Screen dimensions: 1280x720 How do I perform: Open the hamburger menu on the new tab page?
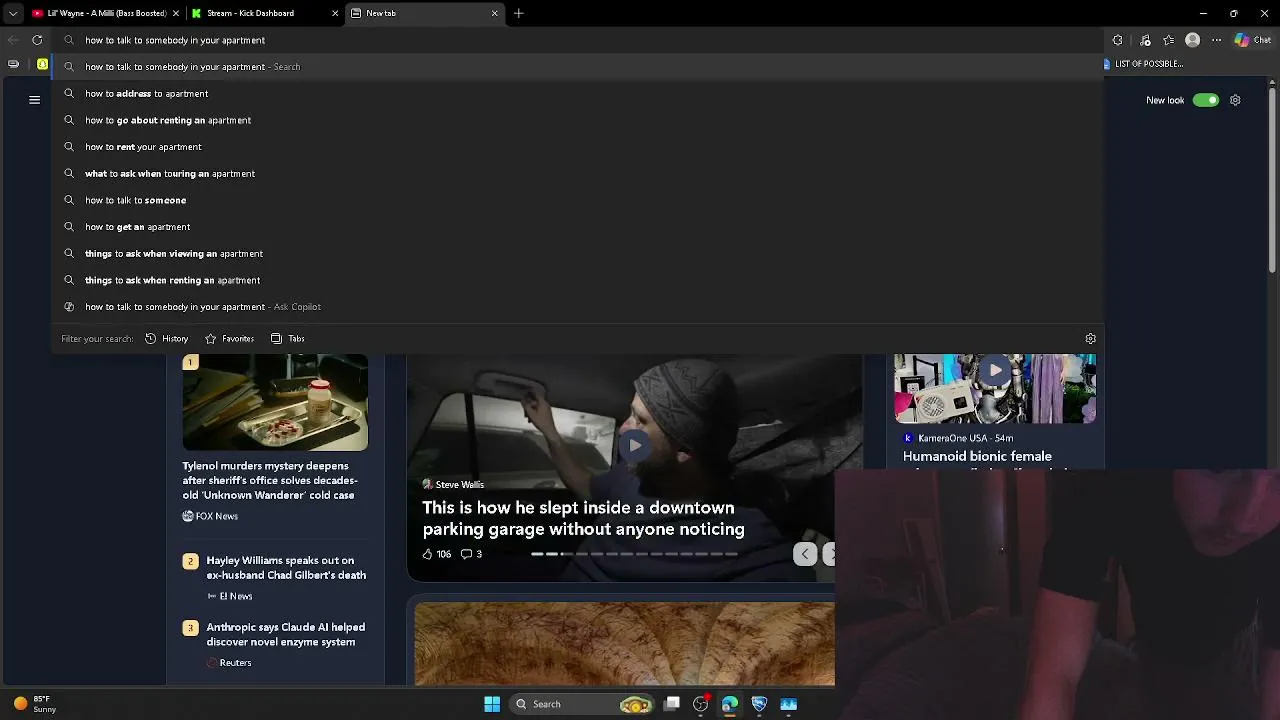tap(34, 100)
